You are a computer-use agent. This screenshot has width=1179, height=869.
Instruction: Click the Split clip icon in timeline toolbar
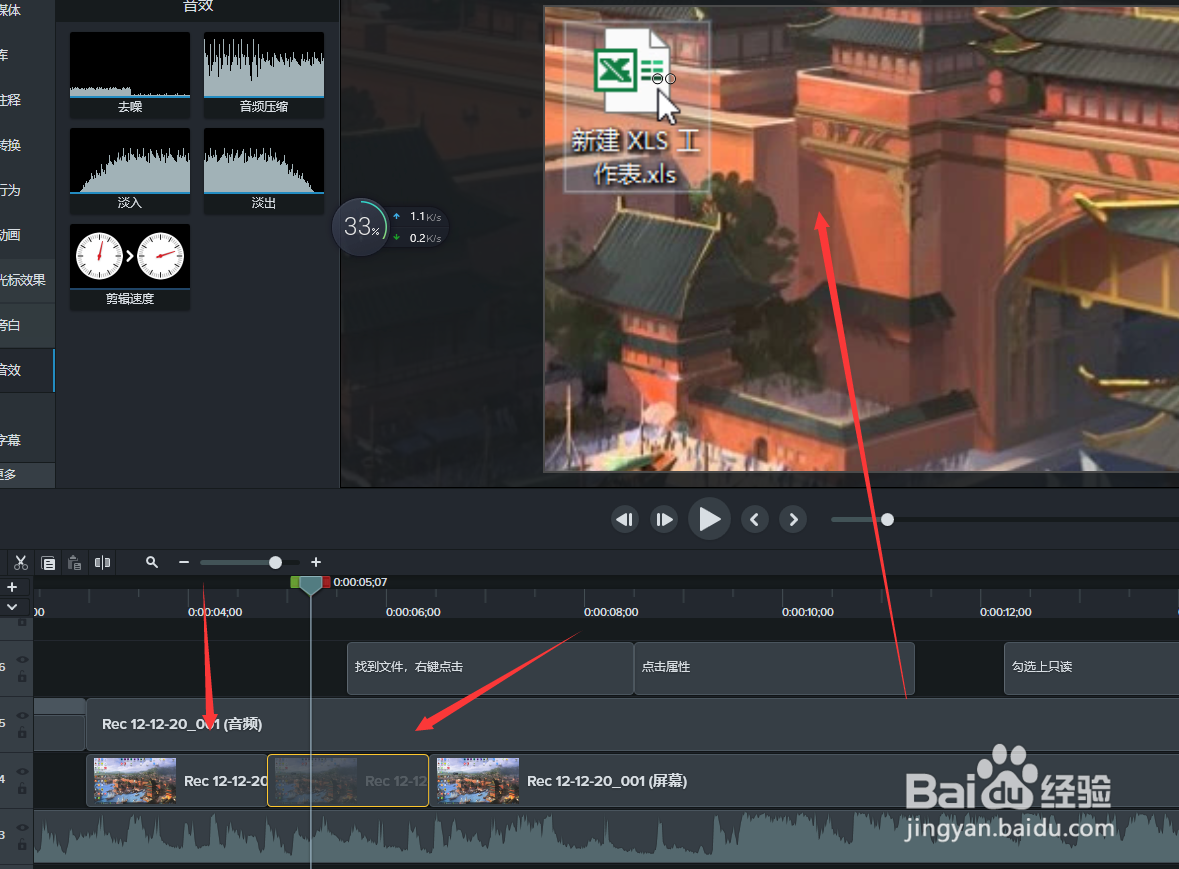click(102, 562)
